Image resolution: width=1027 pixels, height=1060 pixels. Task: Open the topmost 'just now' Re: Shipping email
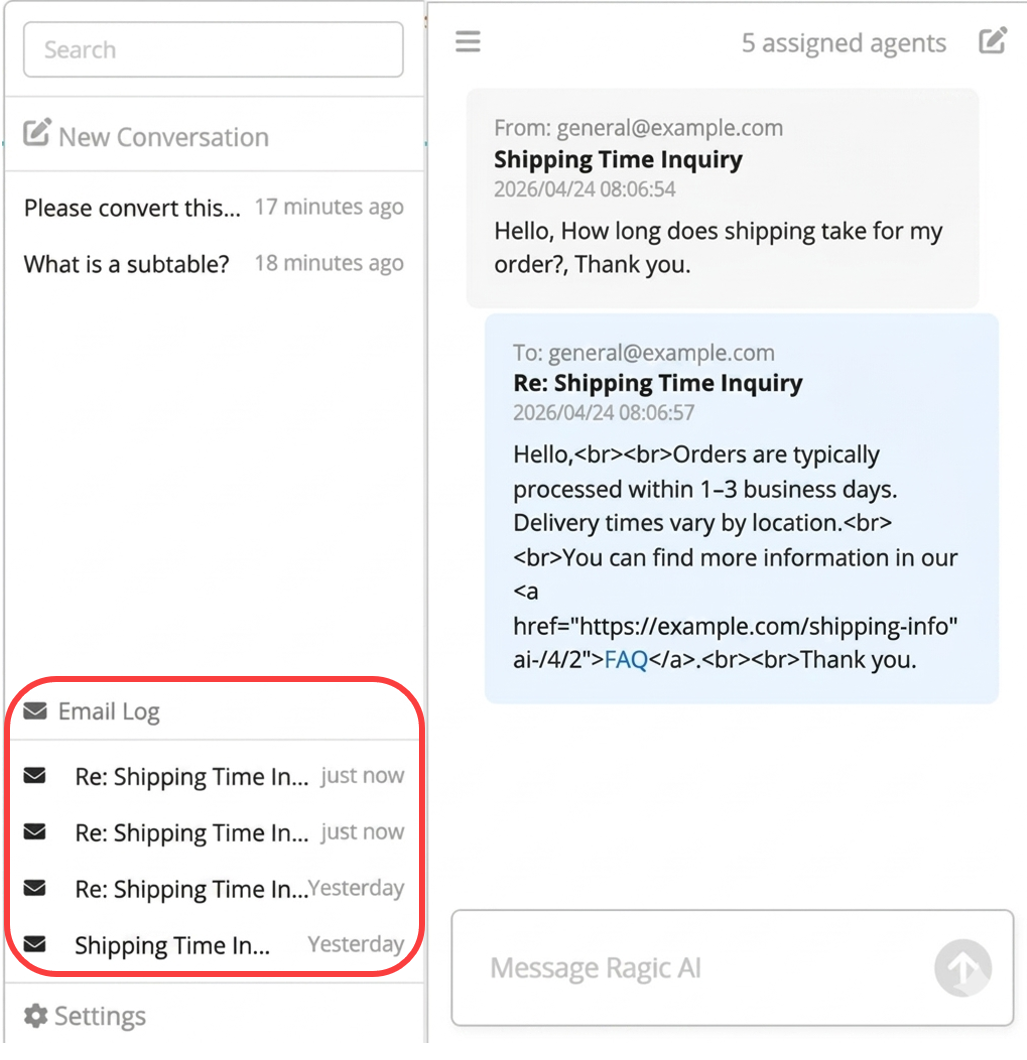pyautogui.click(x=192, y=777)
